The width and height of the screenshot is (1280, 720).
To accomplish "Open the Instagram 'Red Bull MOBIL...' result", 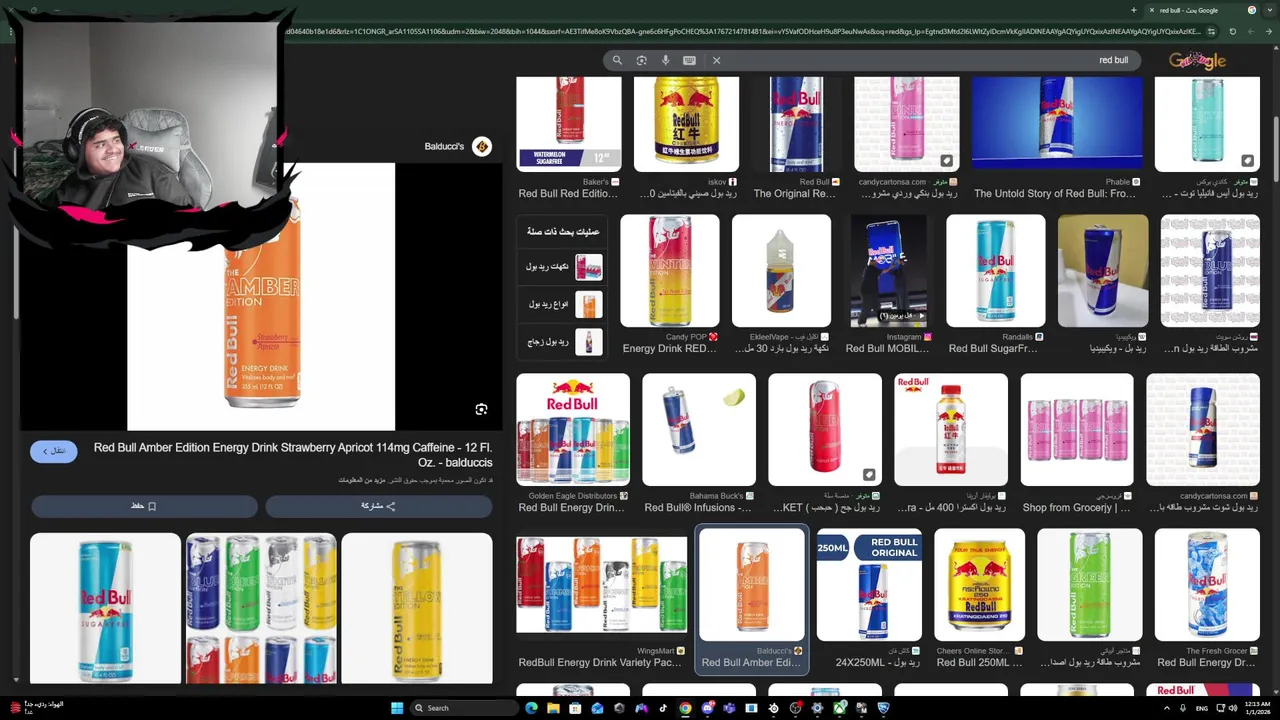I will (x=888, y=284).
